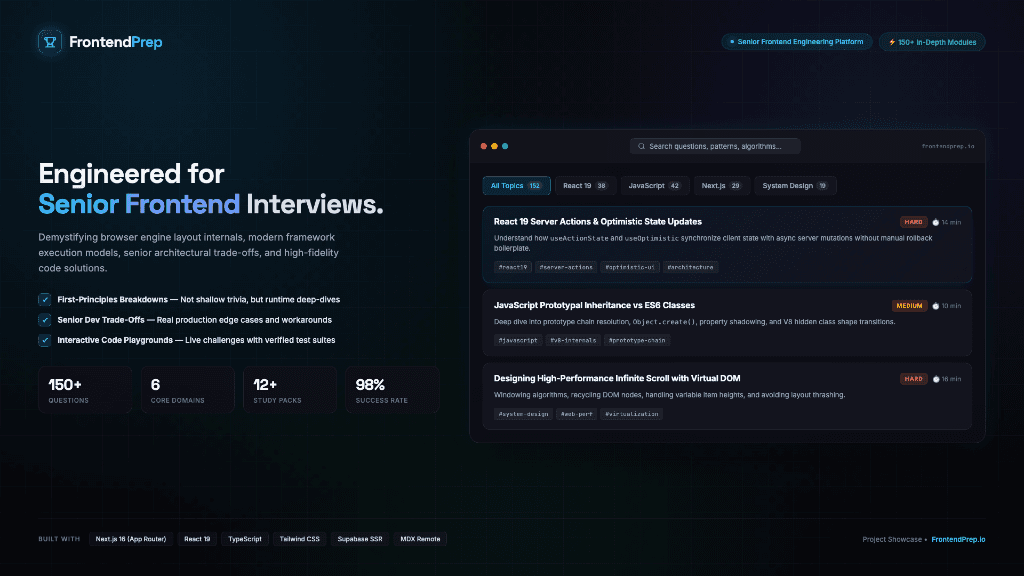Viewport: 1024px width, 576px height.
Task: Click the "BUILT WITH" label
Action: pyautogui.click(x=59, y=539)
